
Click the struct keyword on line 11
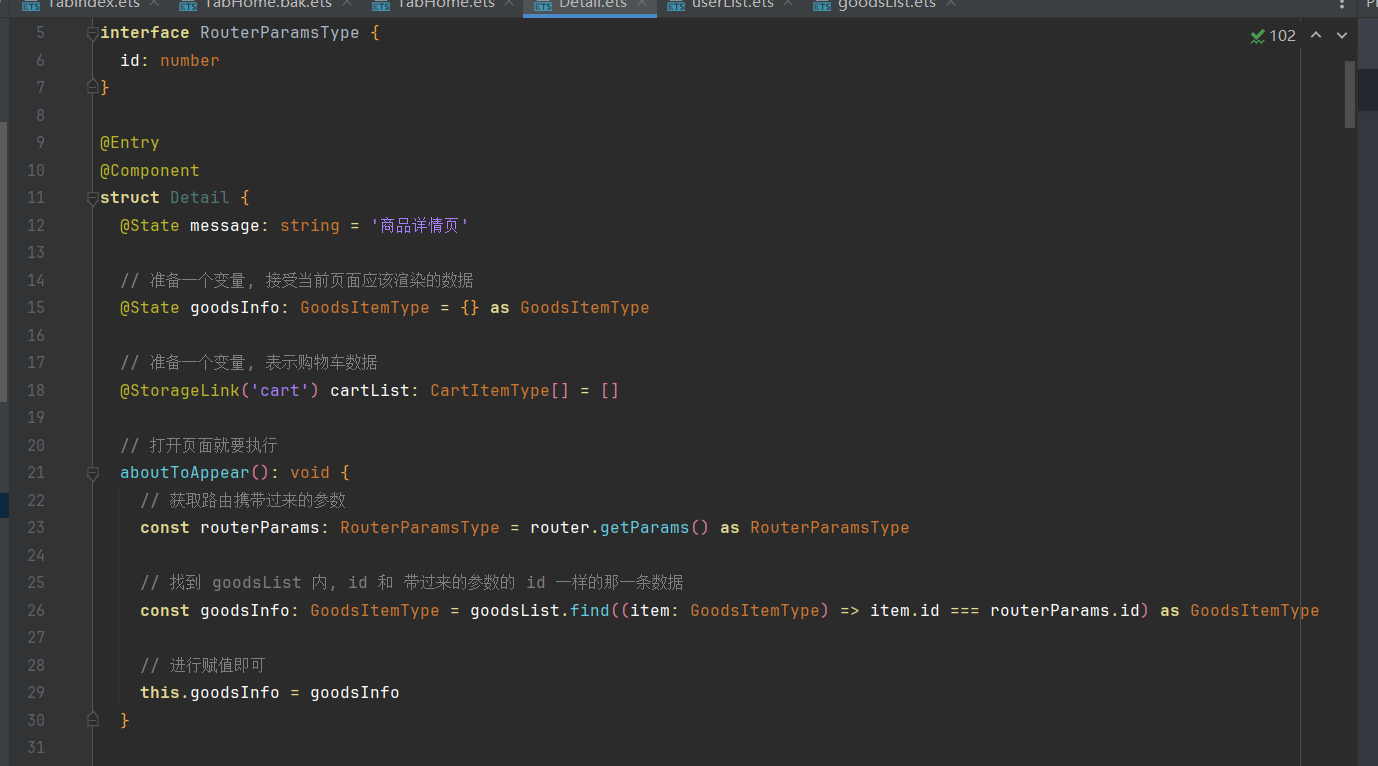130,198
